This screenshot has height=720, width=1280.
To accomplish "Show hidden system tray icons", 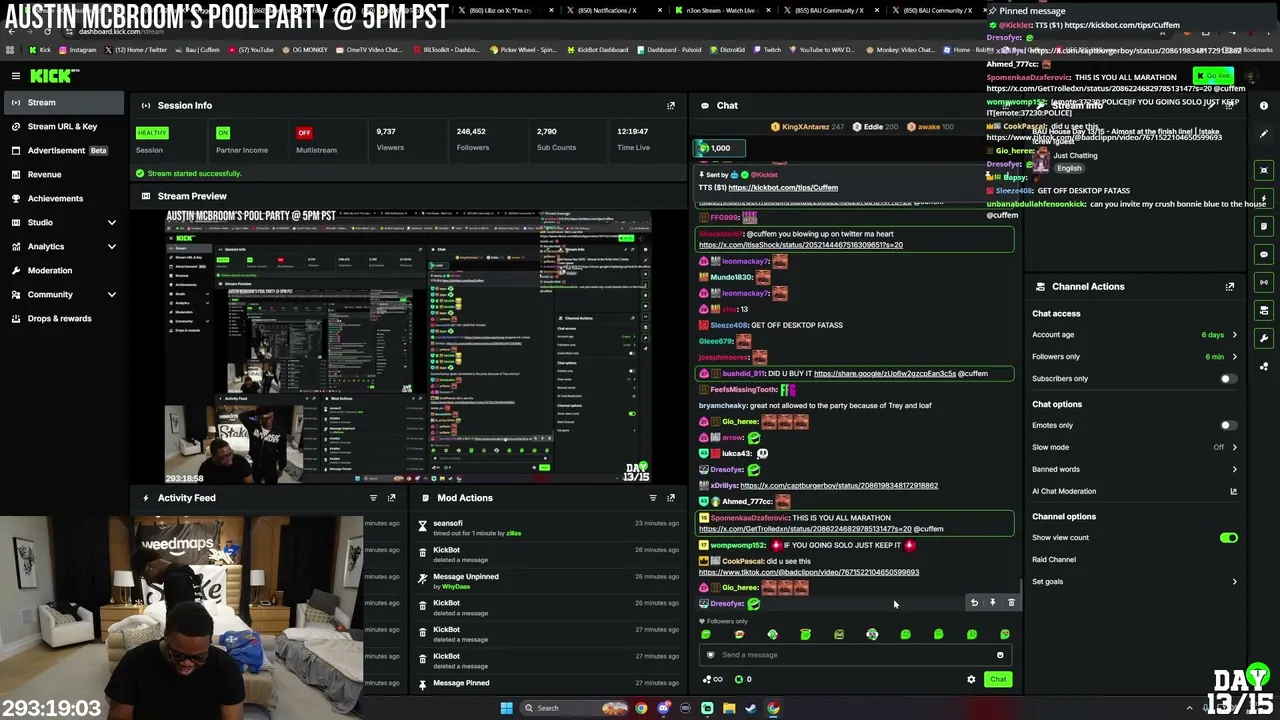I will click(1189, 708).
